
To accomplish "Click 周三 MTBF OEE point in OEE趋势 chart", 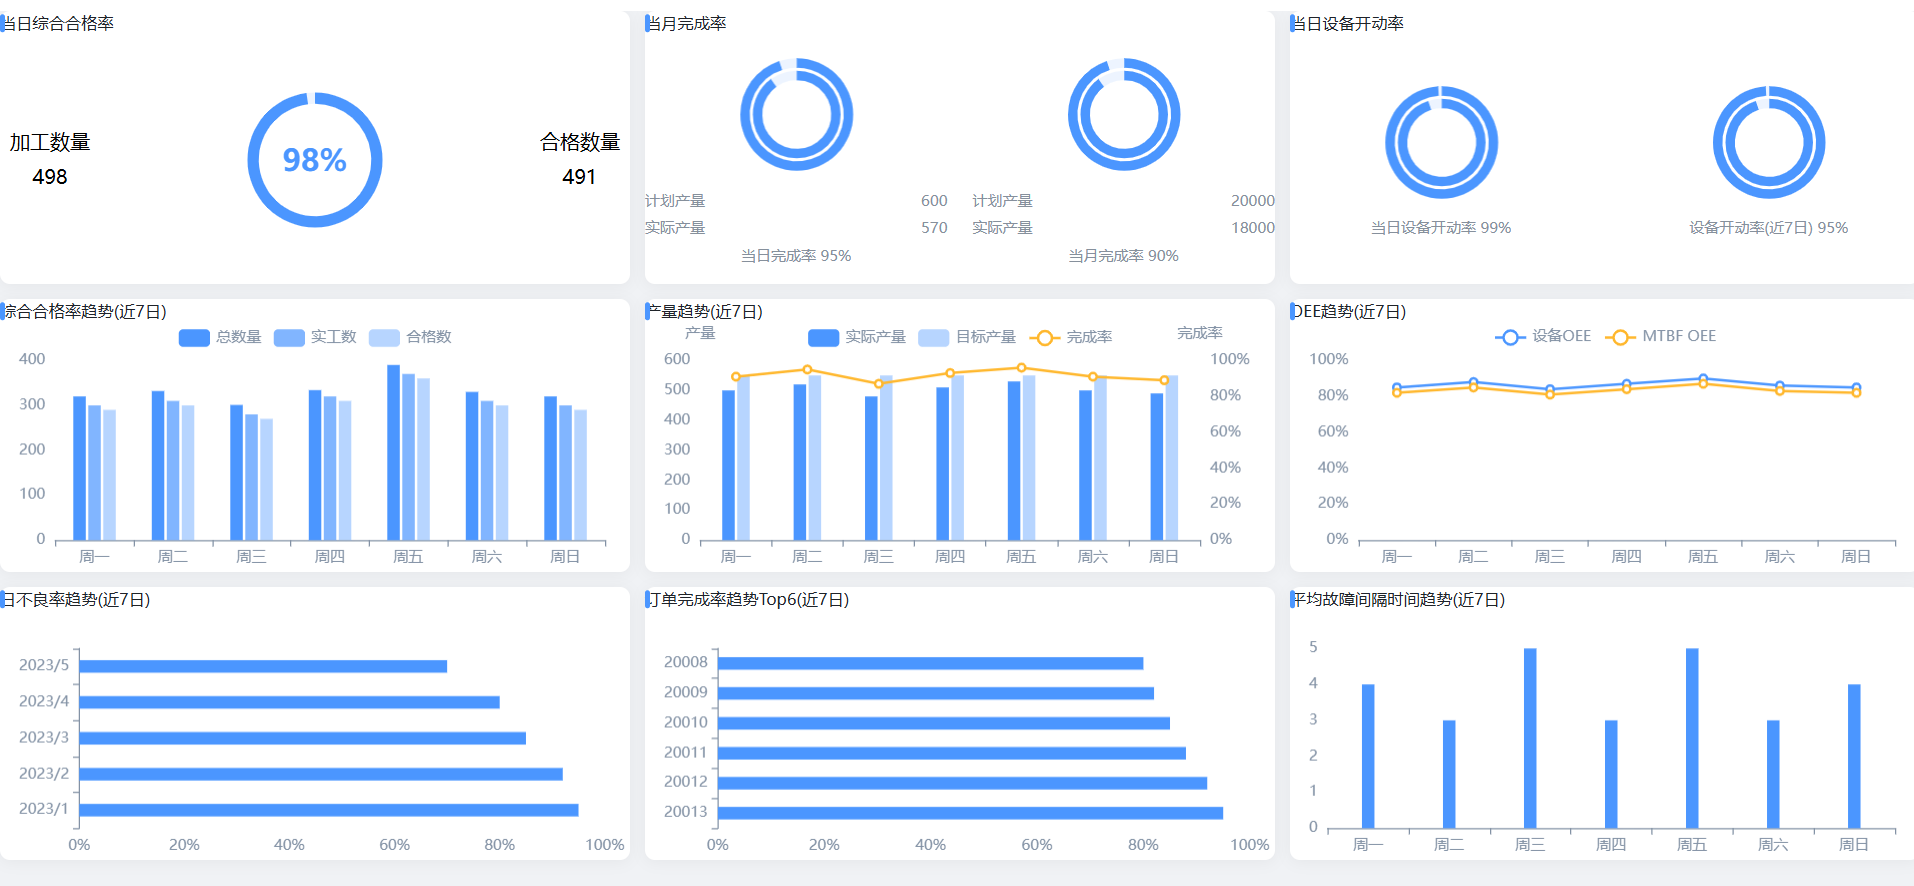I will (1550, 395).
